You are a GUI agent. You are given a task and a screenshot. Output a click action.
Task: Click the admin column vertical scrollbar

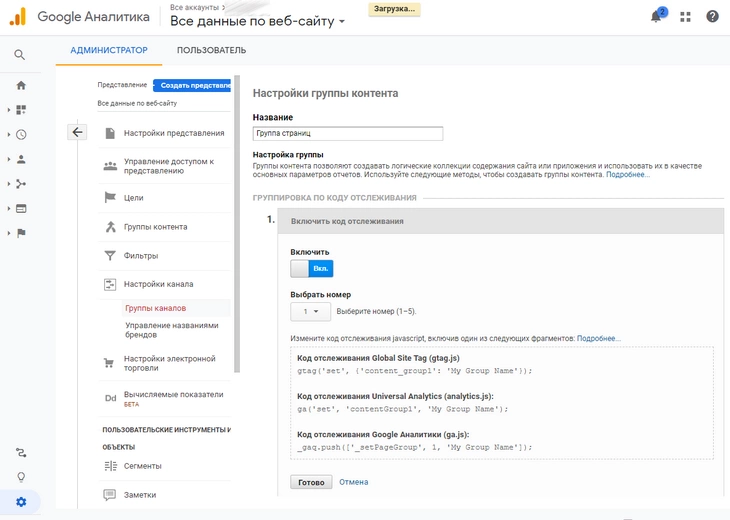237,223
